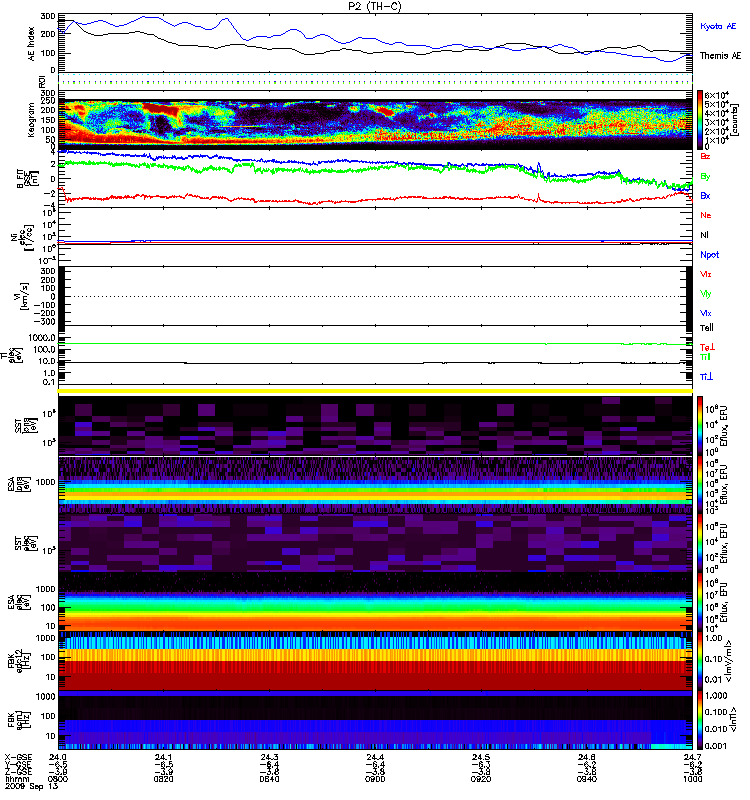Select the 0940 time tick label
The width and height of the screenshot is (750, 800).
tap(587, 779)
